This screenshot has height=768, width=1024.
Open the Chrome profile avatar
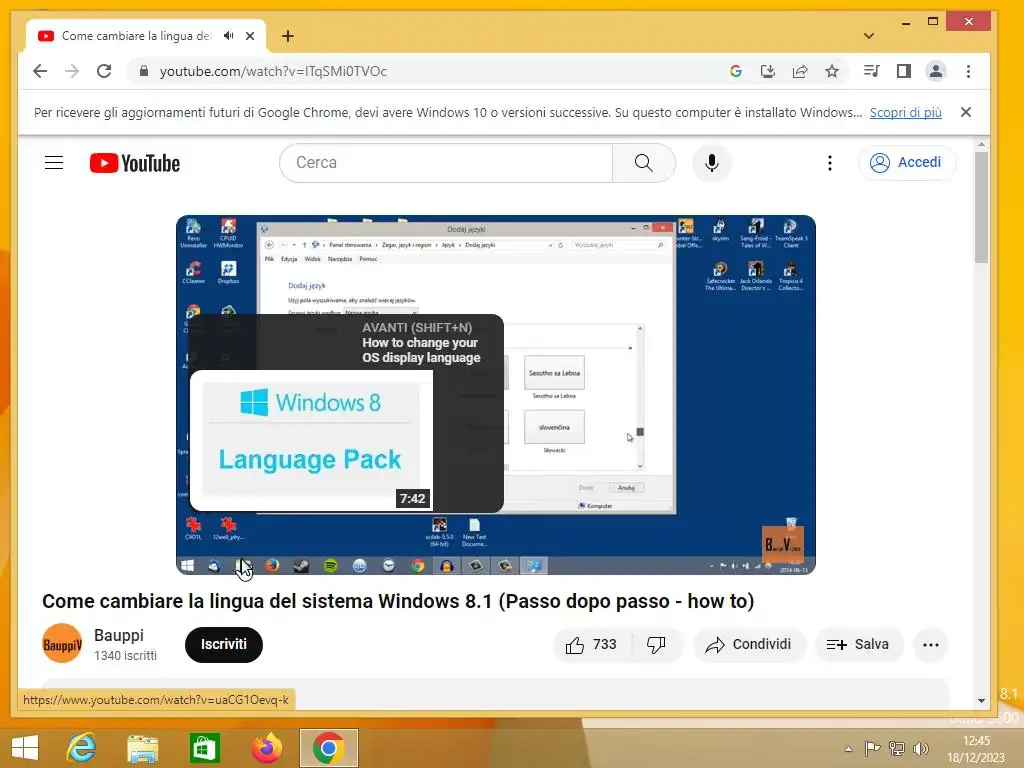click(936, 71)
